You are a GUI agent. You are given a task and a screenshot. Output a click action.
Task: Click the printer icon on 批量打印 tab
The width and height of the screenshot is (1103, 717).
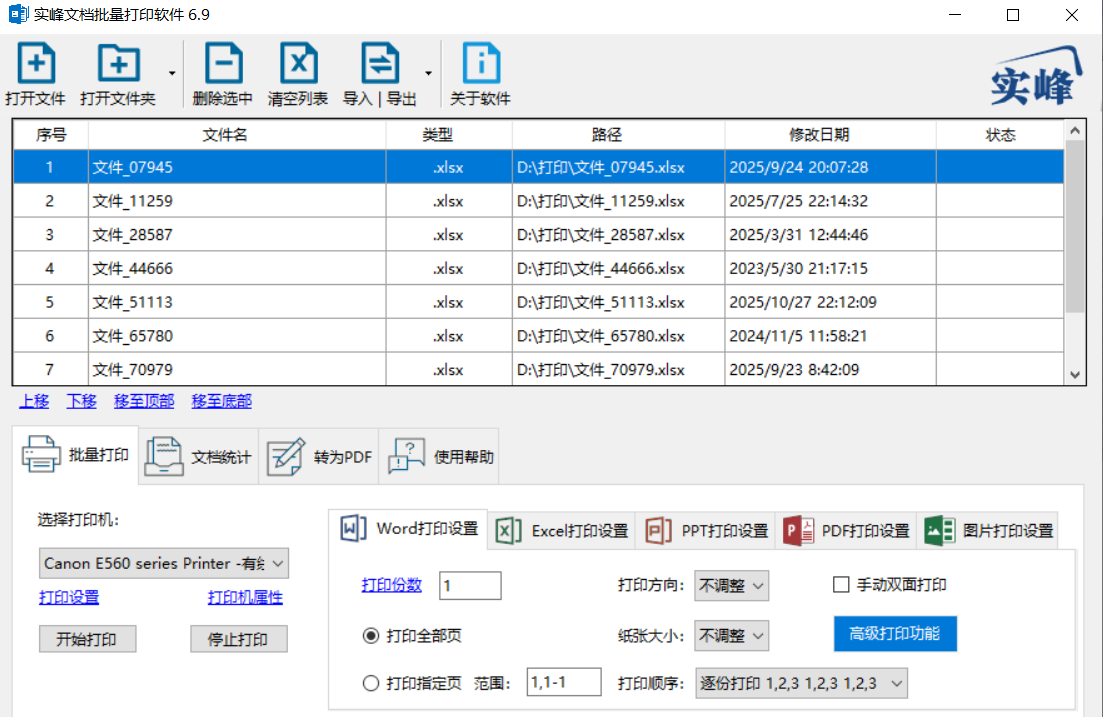point(41,454)
